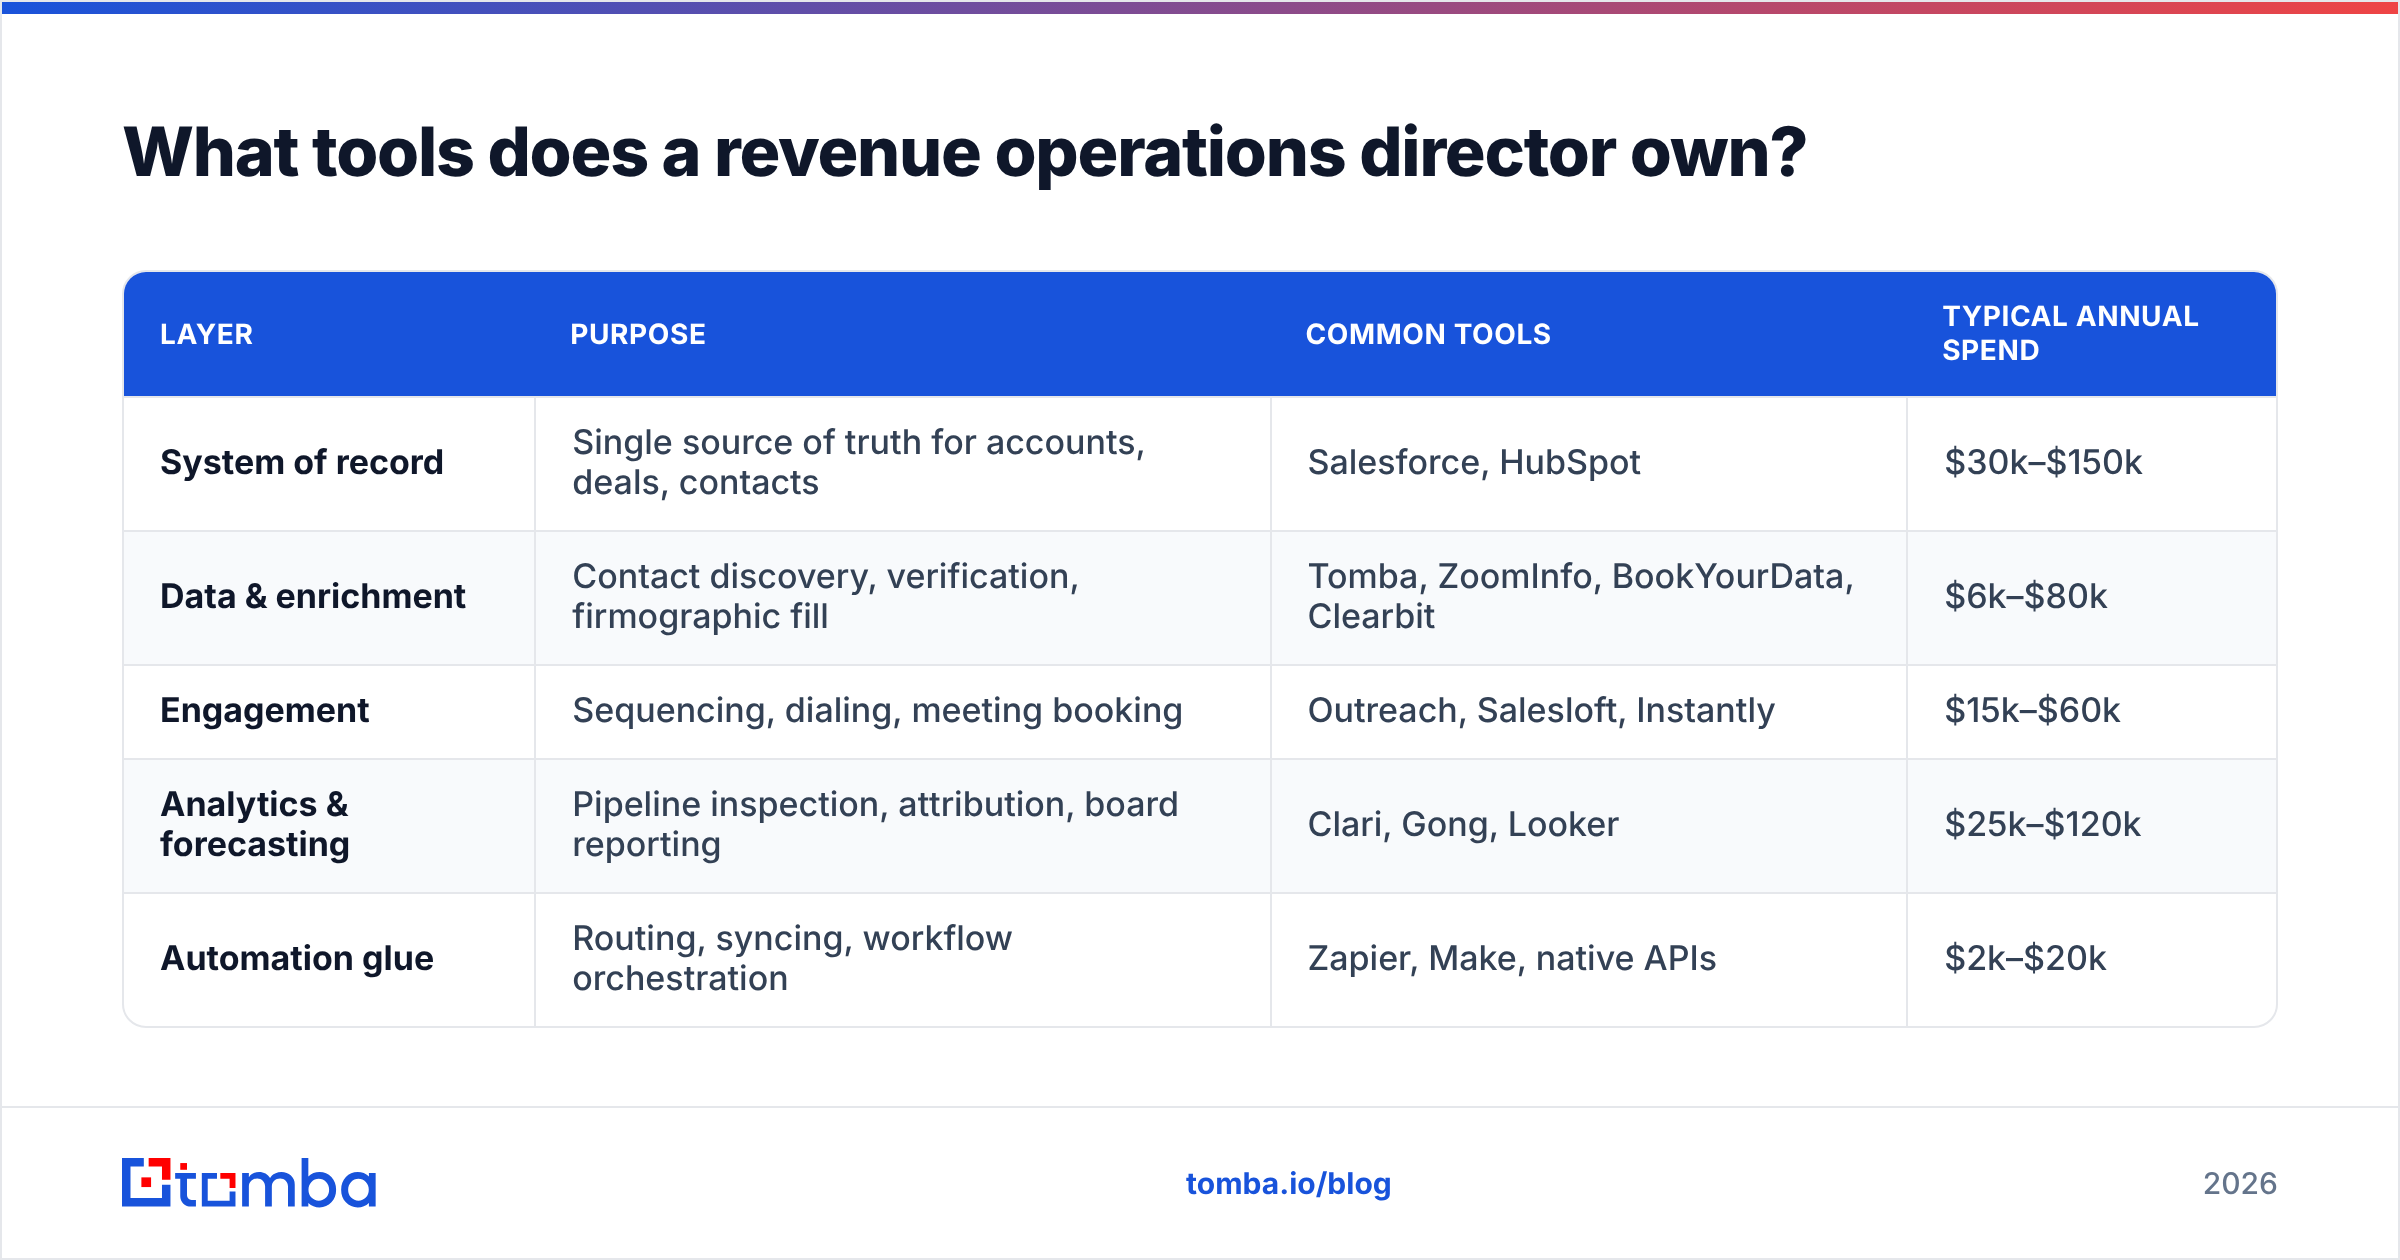Open the tomba.io/blog link

pyautogui.click(x=1288, y=1184)
